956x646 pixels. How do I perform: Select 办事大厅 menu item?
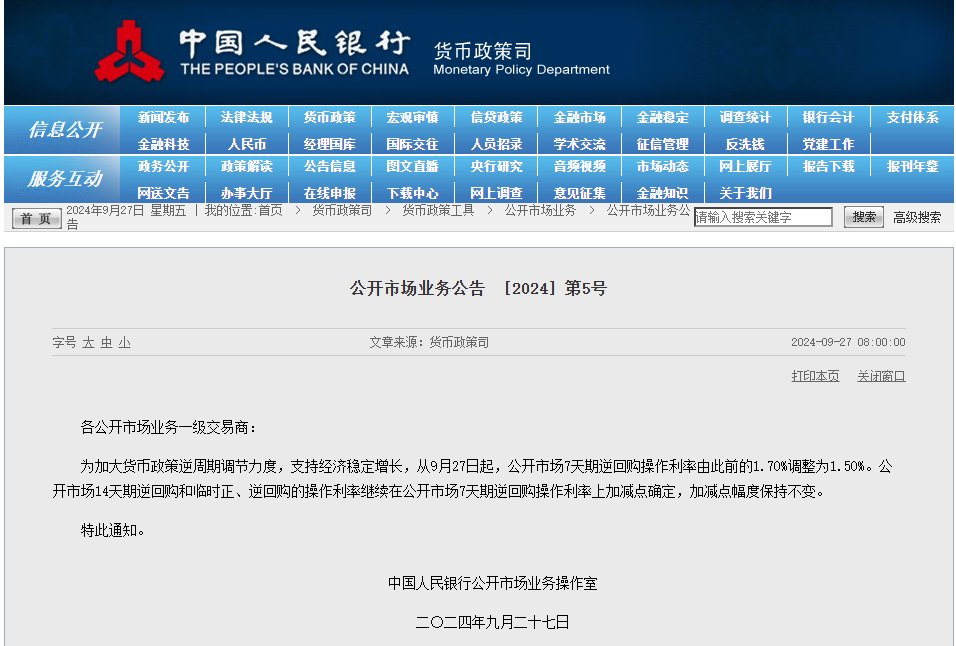246,193
